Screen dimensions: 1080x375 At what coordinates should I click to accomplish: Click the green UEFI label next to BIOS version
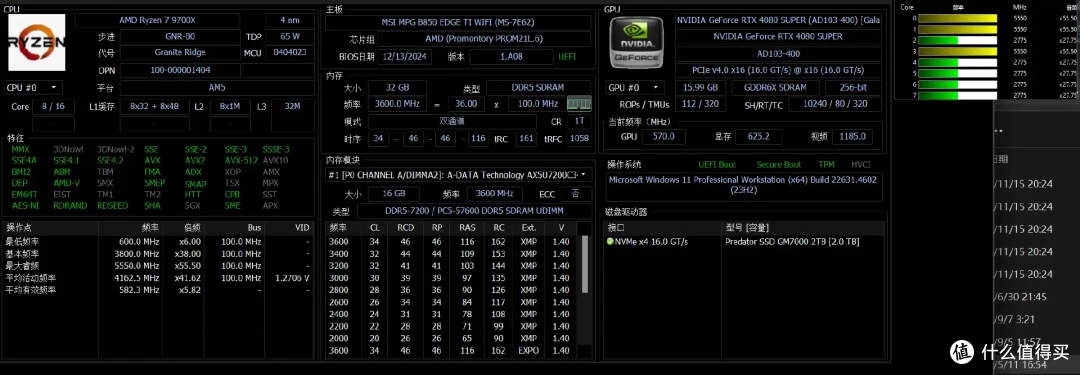pos(567,57)
